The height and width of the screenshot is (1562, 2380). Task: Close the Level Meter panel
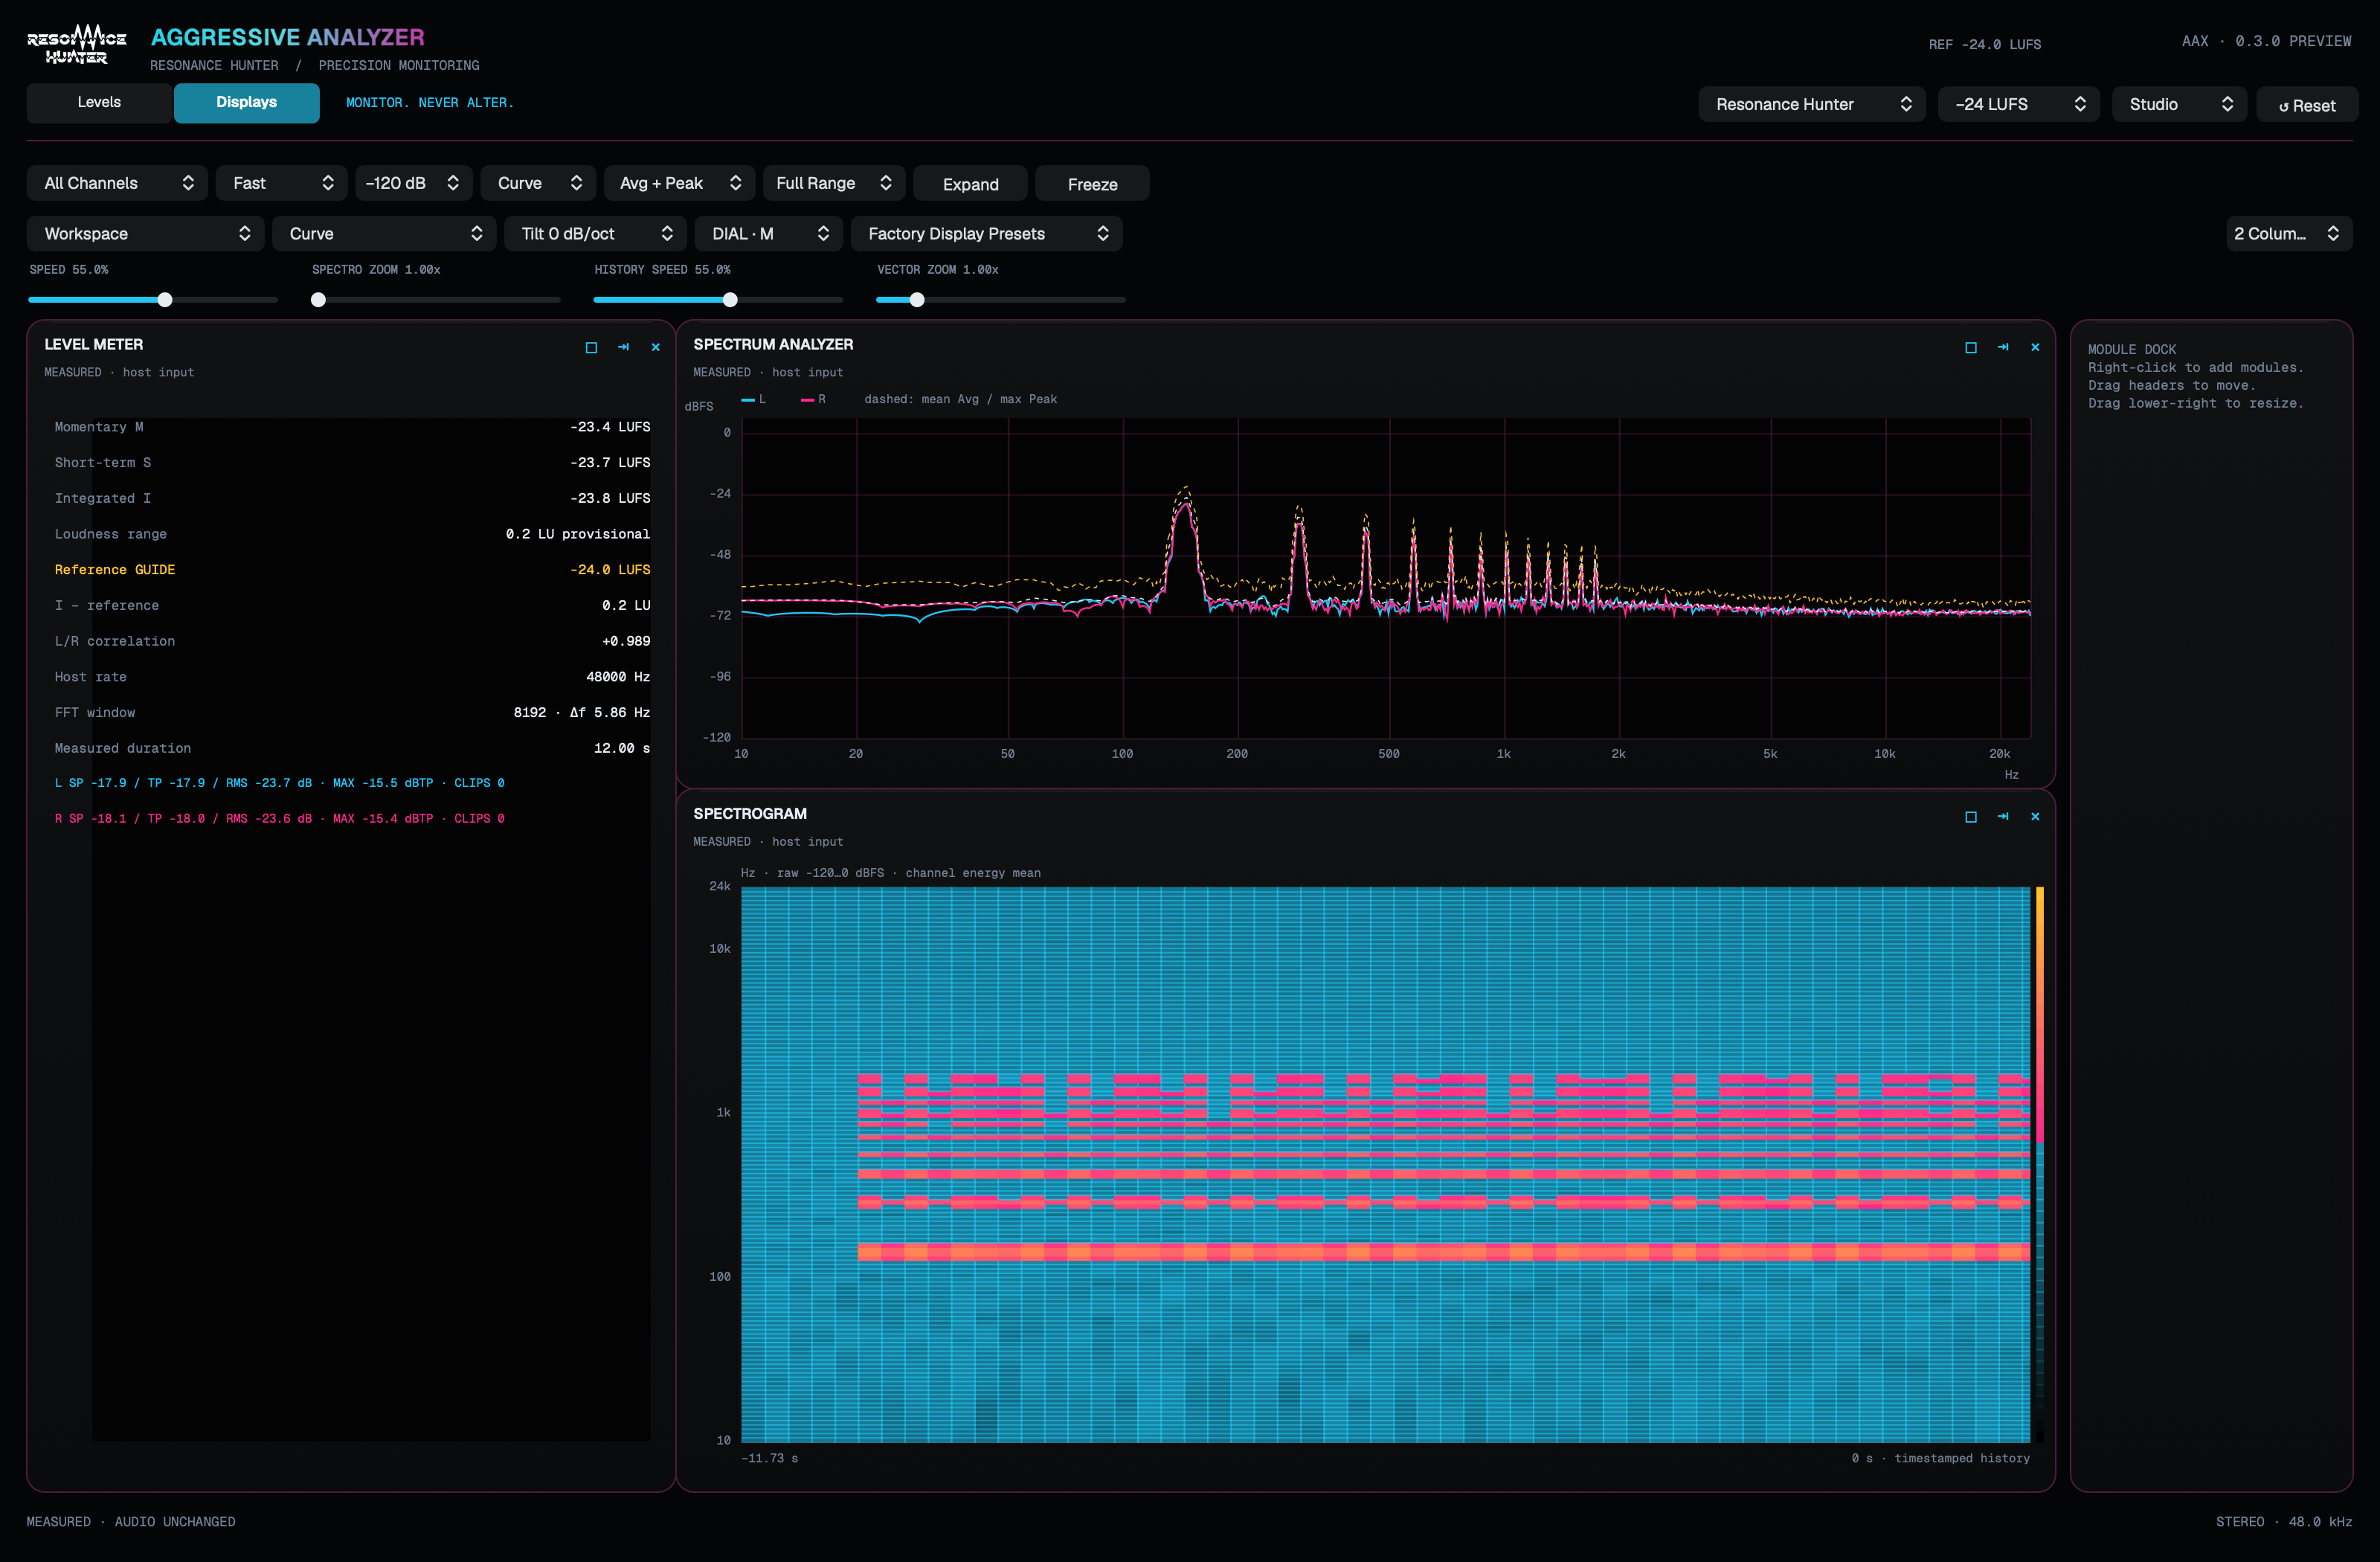pos(656,347)
